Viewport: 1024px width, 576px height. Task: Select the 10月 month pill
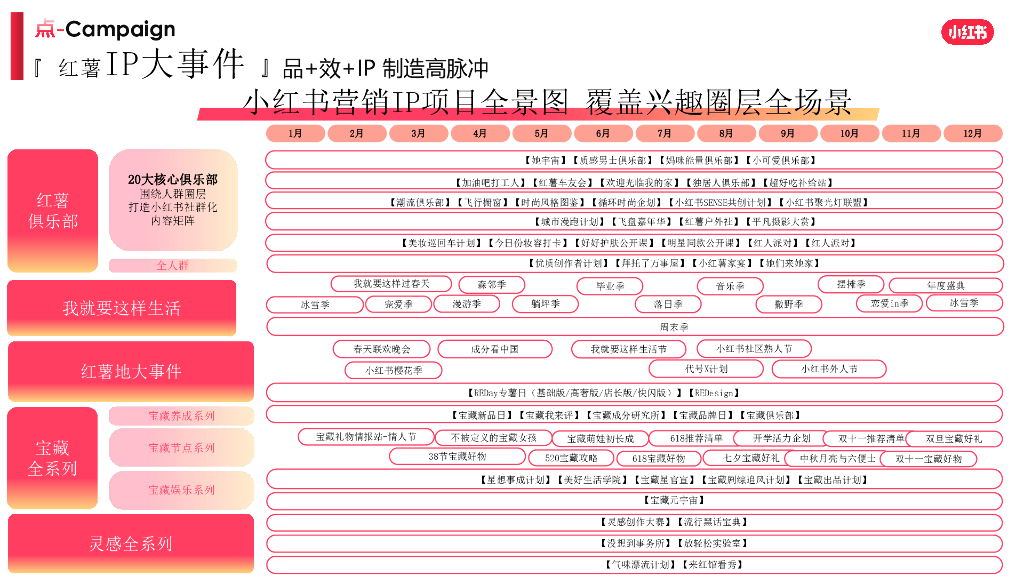coord(850,133)
